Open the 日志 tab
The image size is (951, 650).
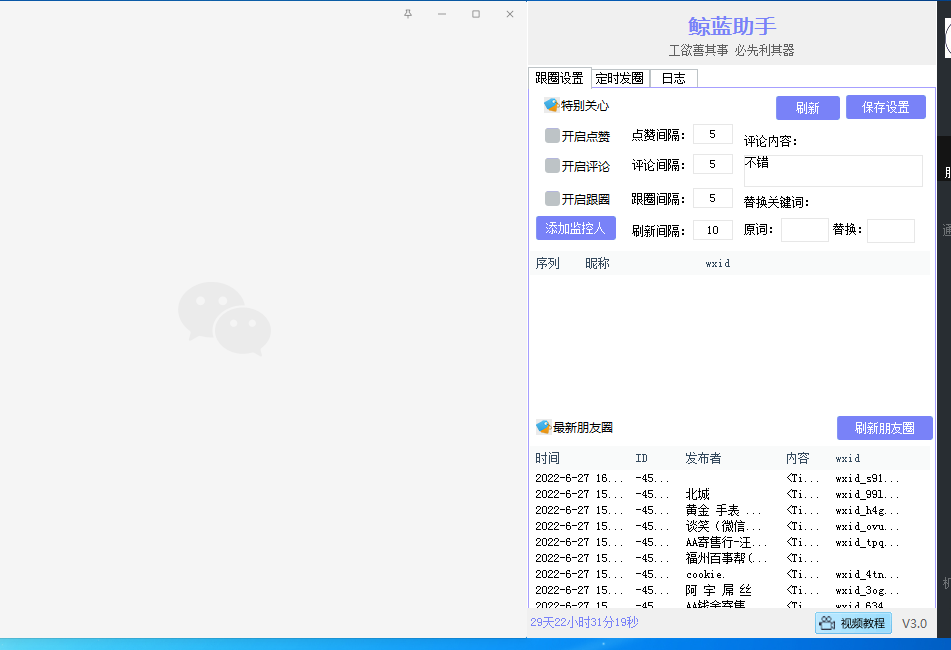[x=673, y=78]
